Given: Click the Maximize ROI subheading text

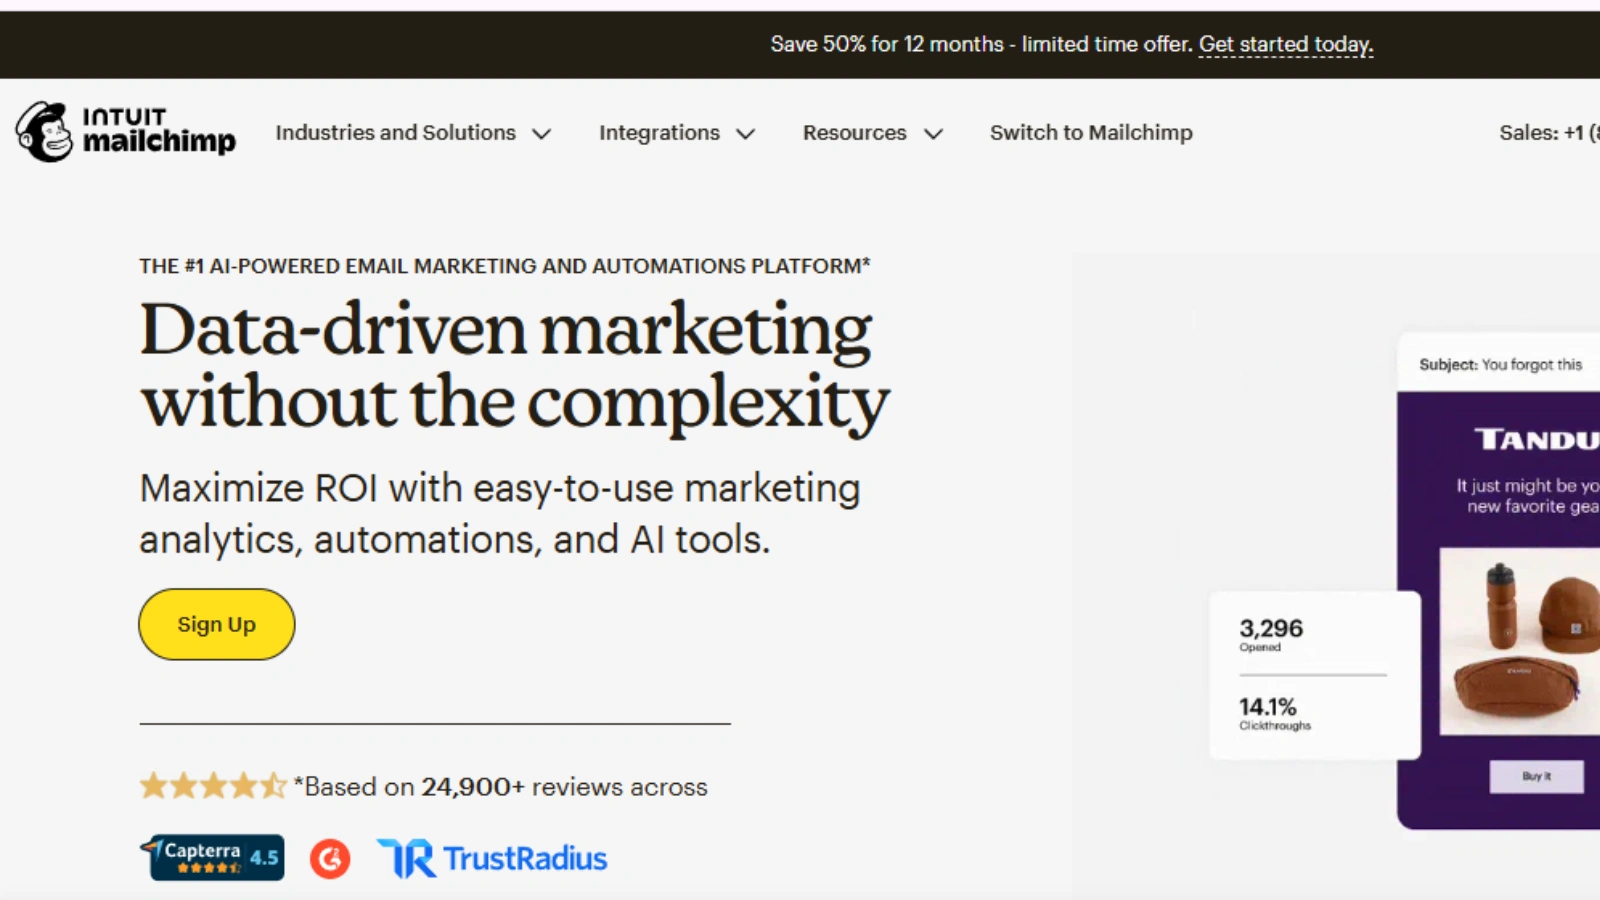Looking at the screenshot, I should [500, 514].
